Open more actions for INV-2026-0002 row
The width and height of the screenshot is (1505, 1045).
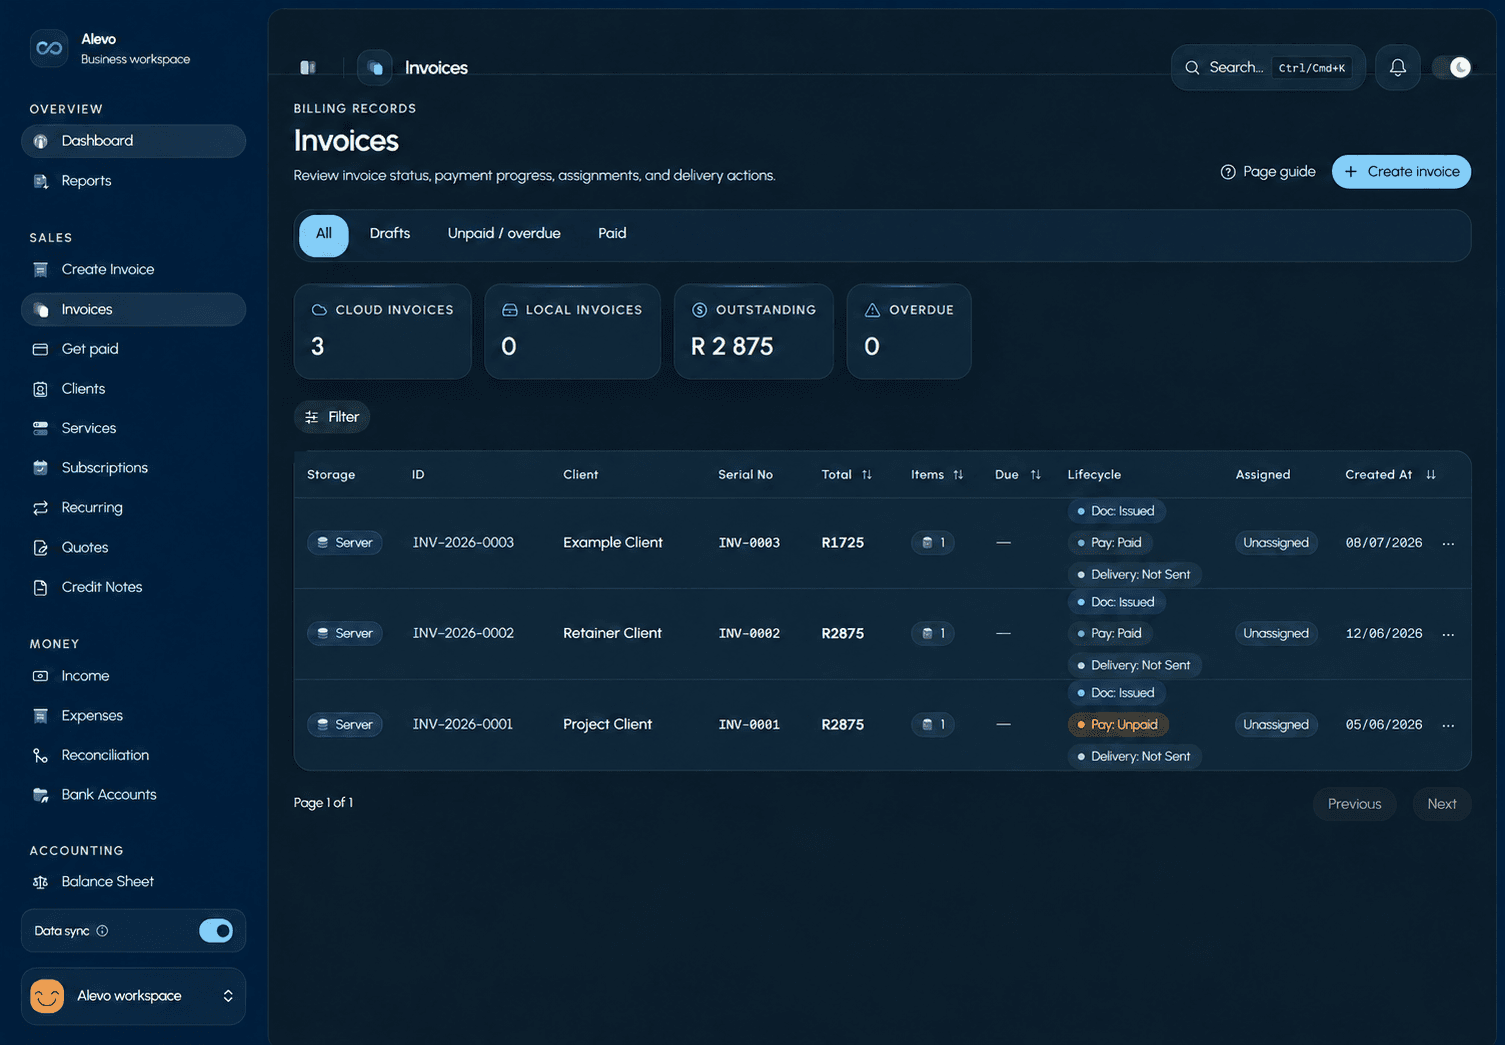(1448, 634)
